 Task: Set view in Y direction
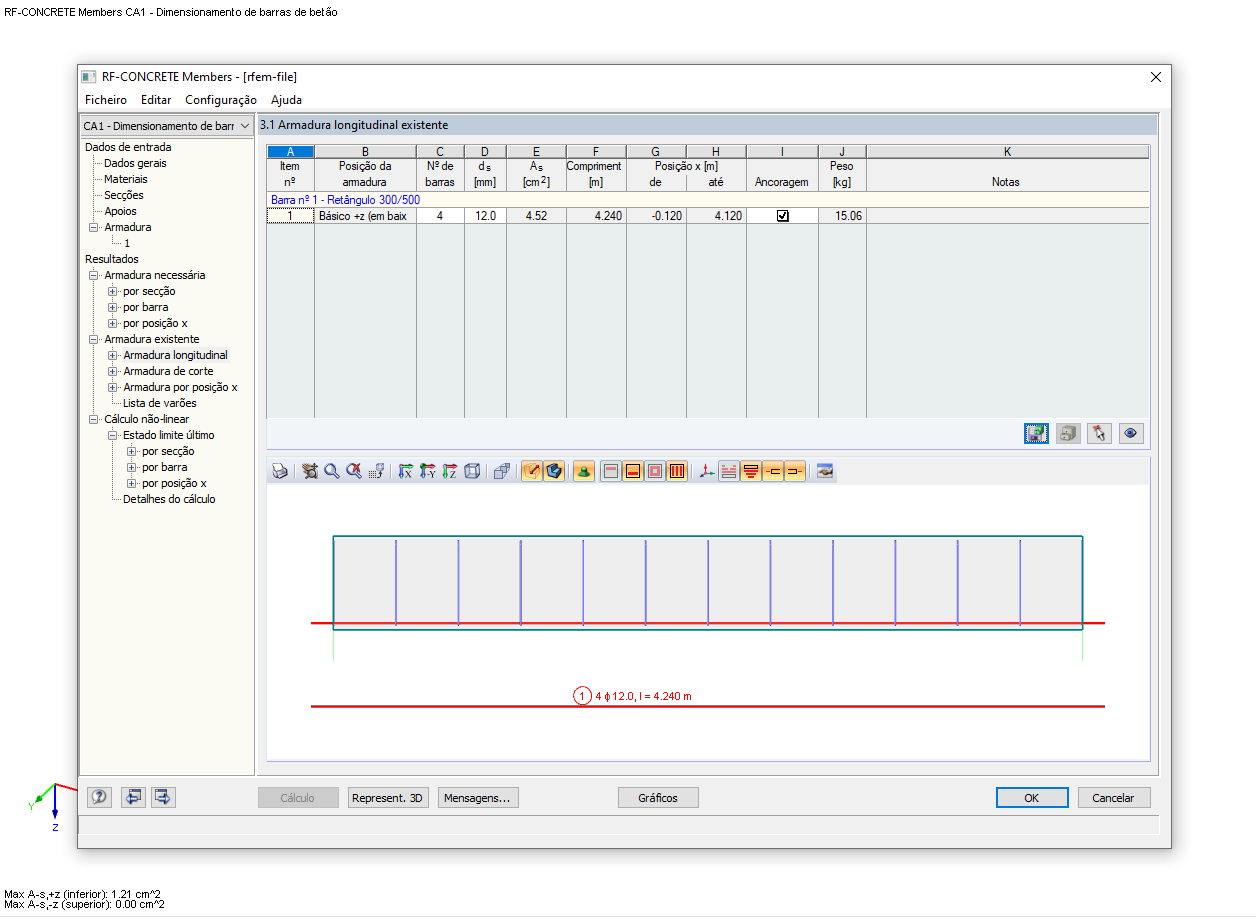coord(427,471)
